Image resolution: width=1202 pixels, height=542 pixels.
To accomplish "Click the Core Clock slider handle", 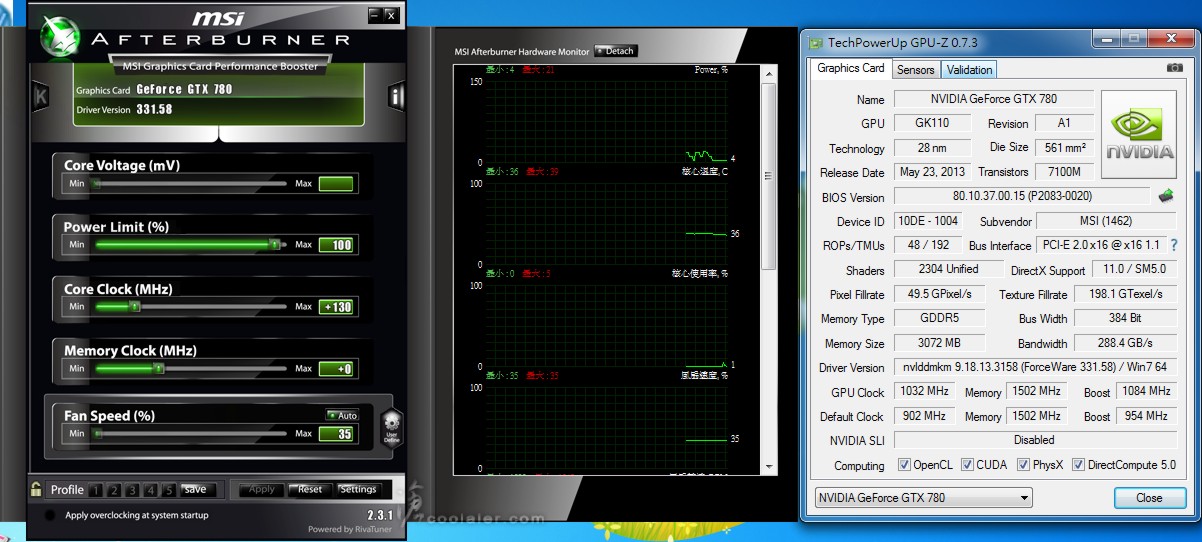I will (135, 307).
